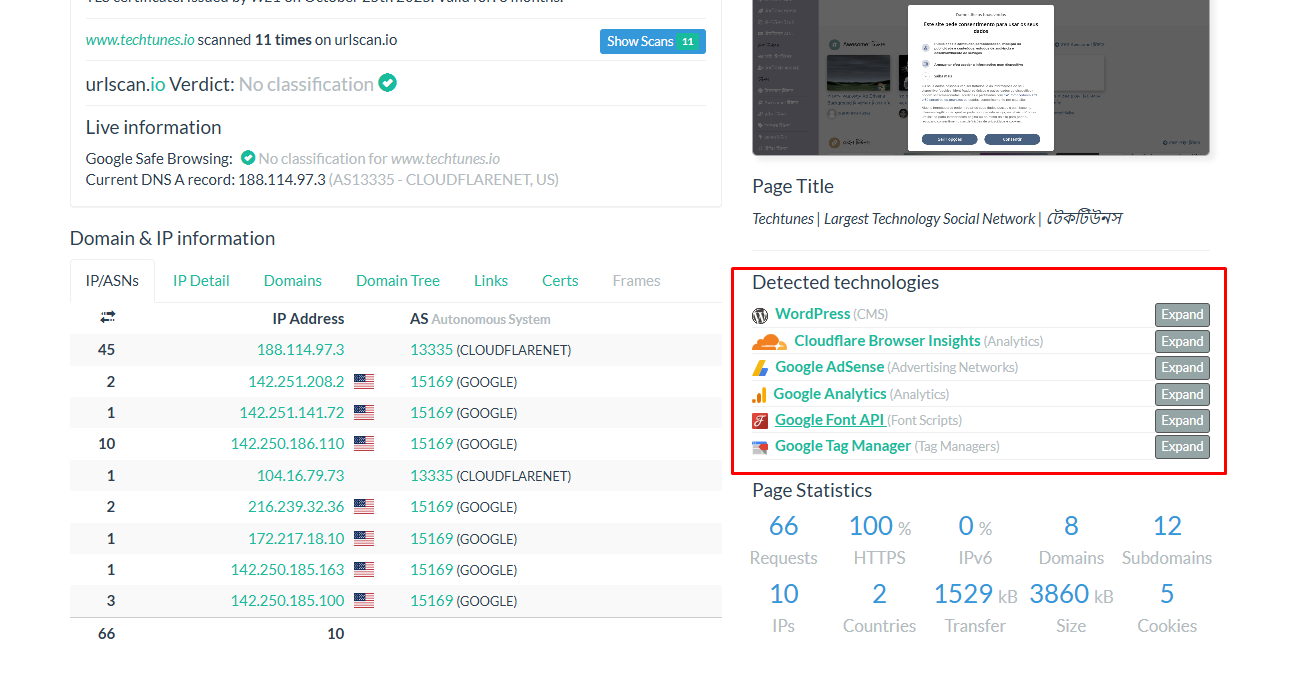
Task: Expand Google Font API details
Action: [1182, 421]
